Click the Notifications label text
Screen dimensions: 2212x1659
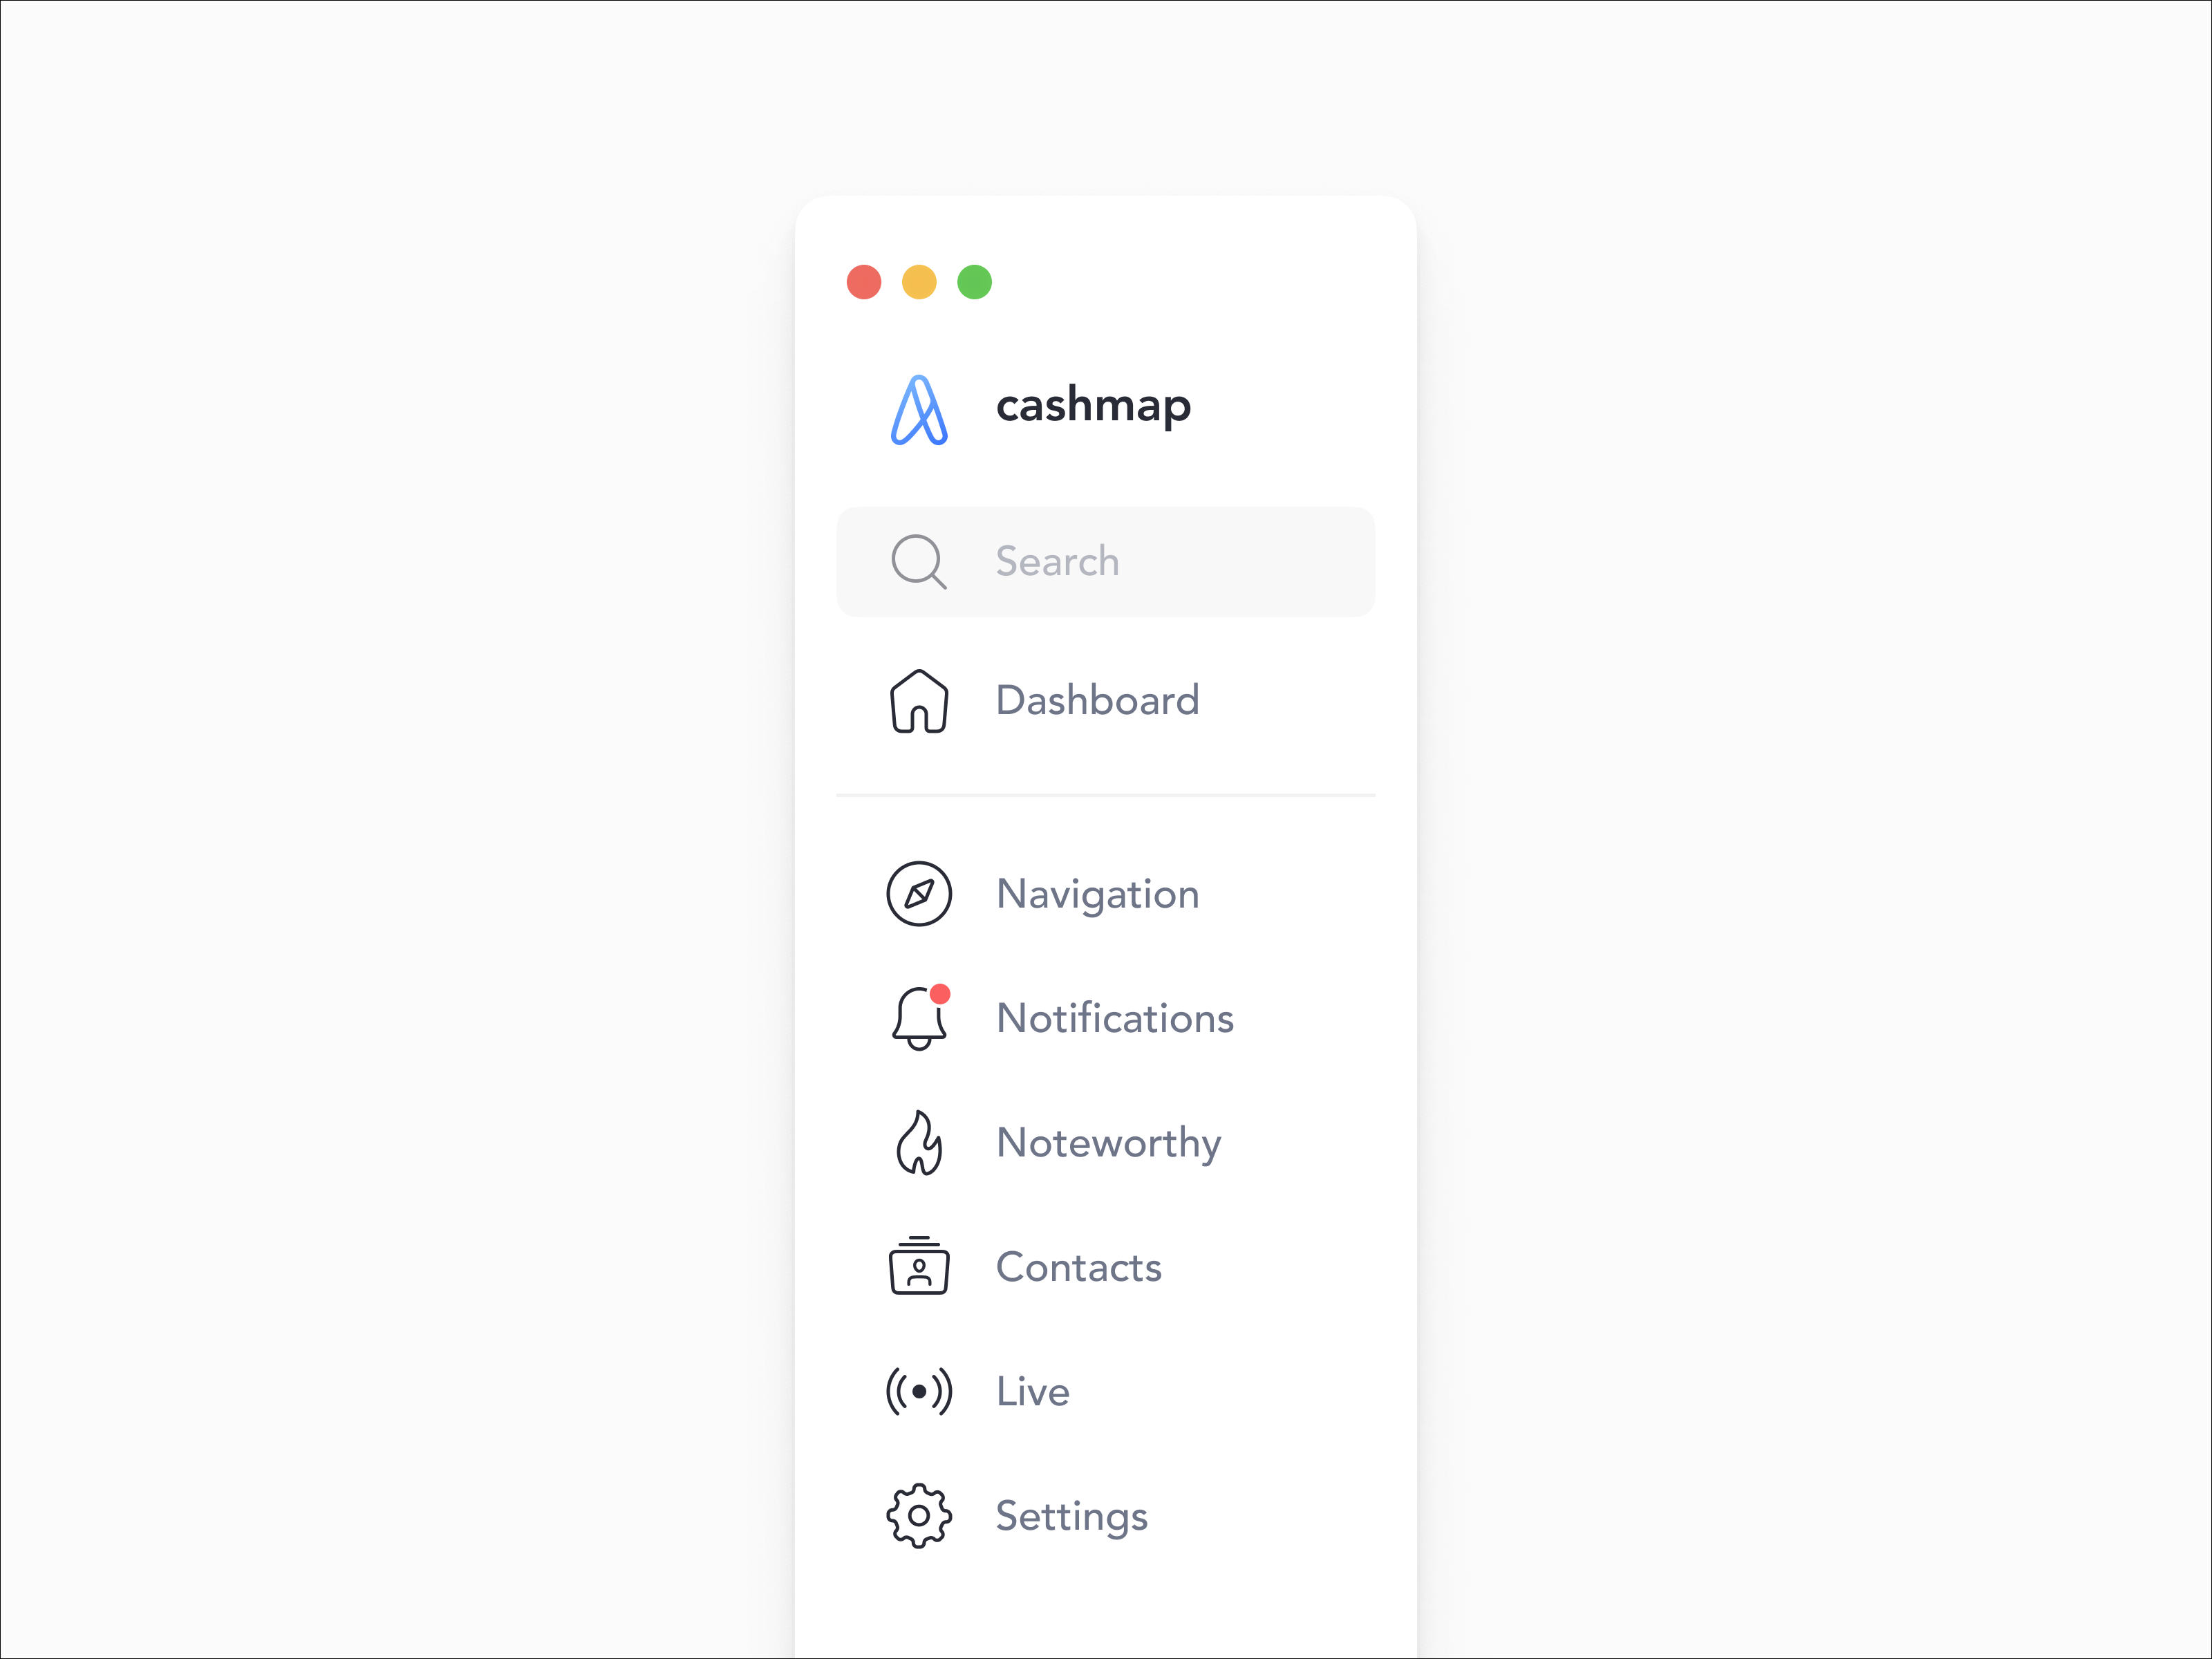[1114, 1018]
